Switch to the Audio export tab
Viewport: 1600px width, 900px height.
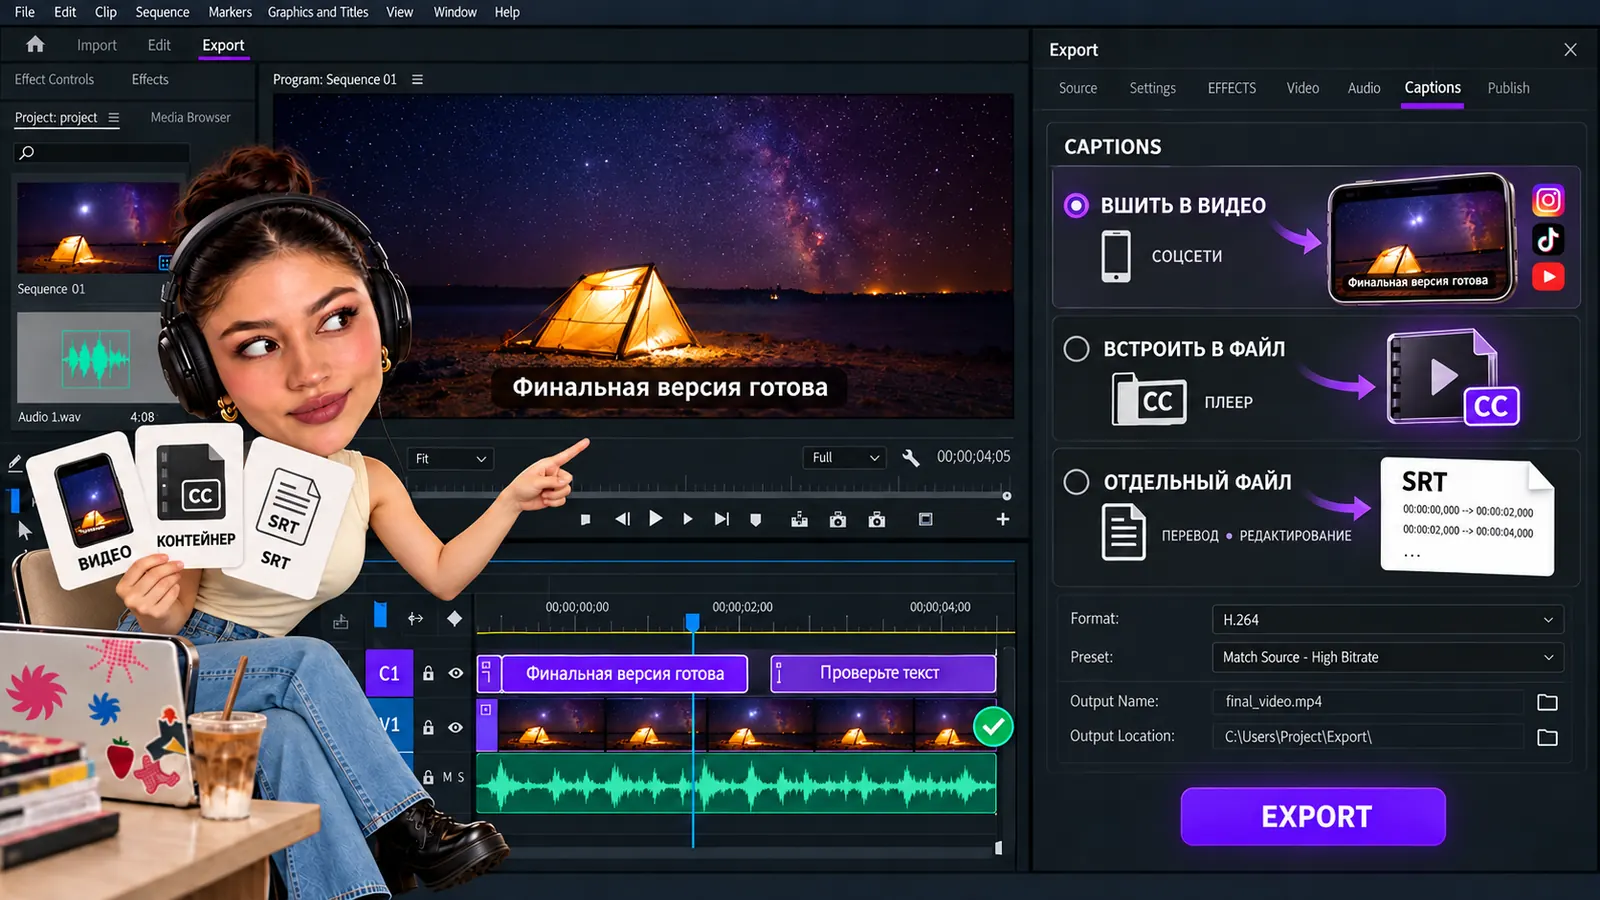1363,88
